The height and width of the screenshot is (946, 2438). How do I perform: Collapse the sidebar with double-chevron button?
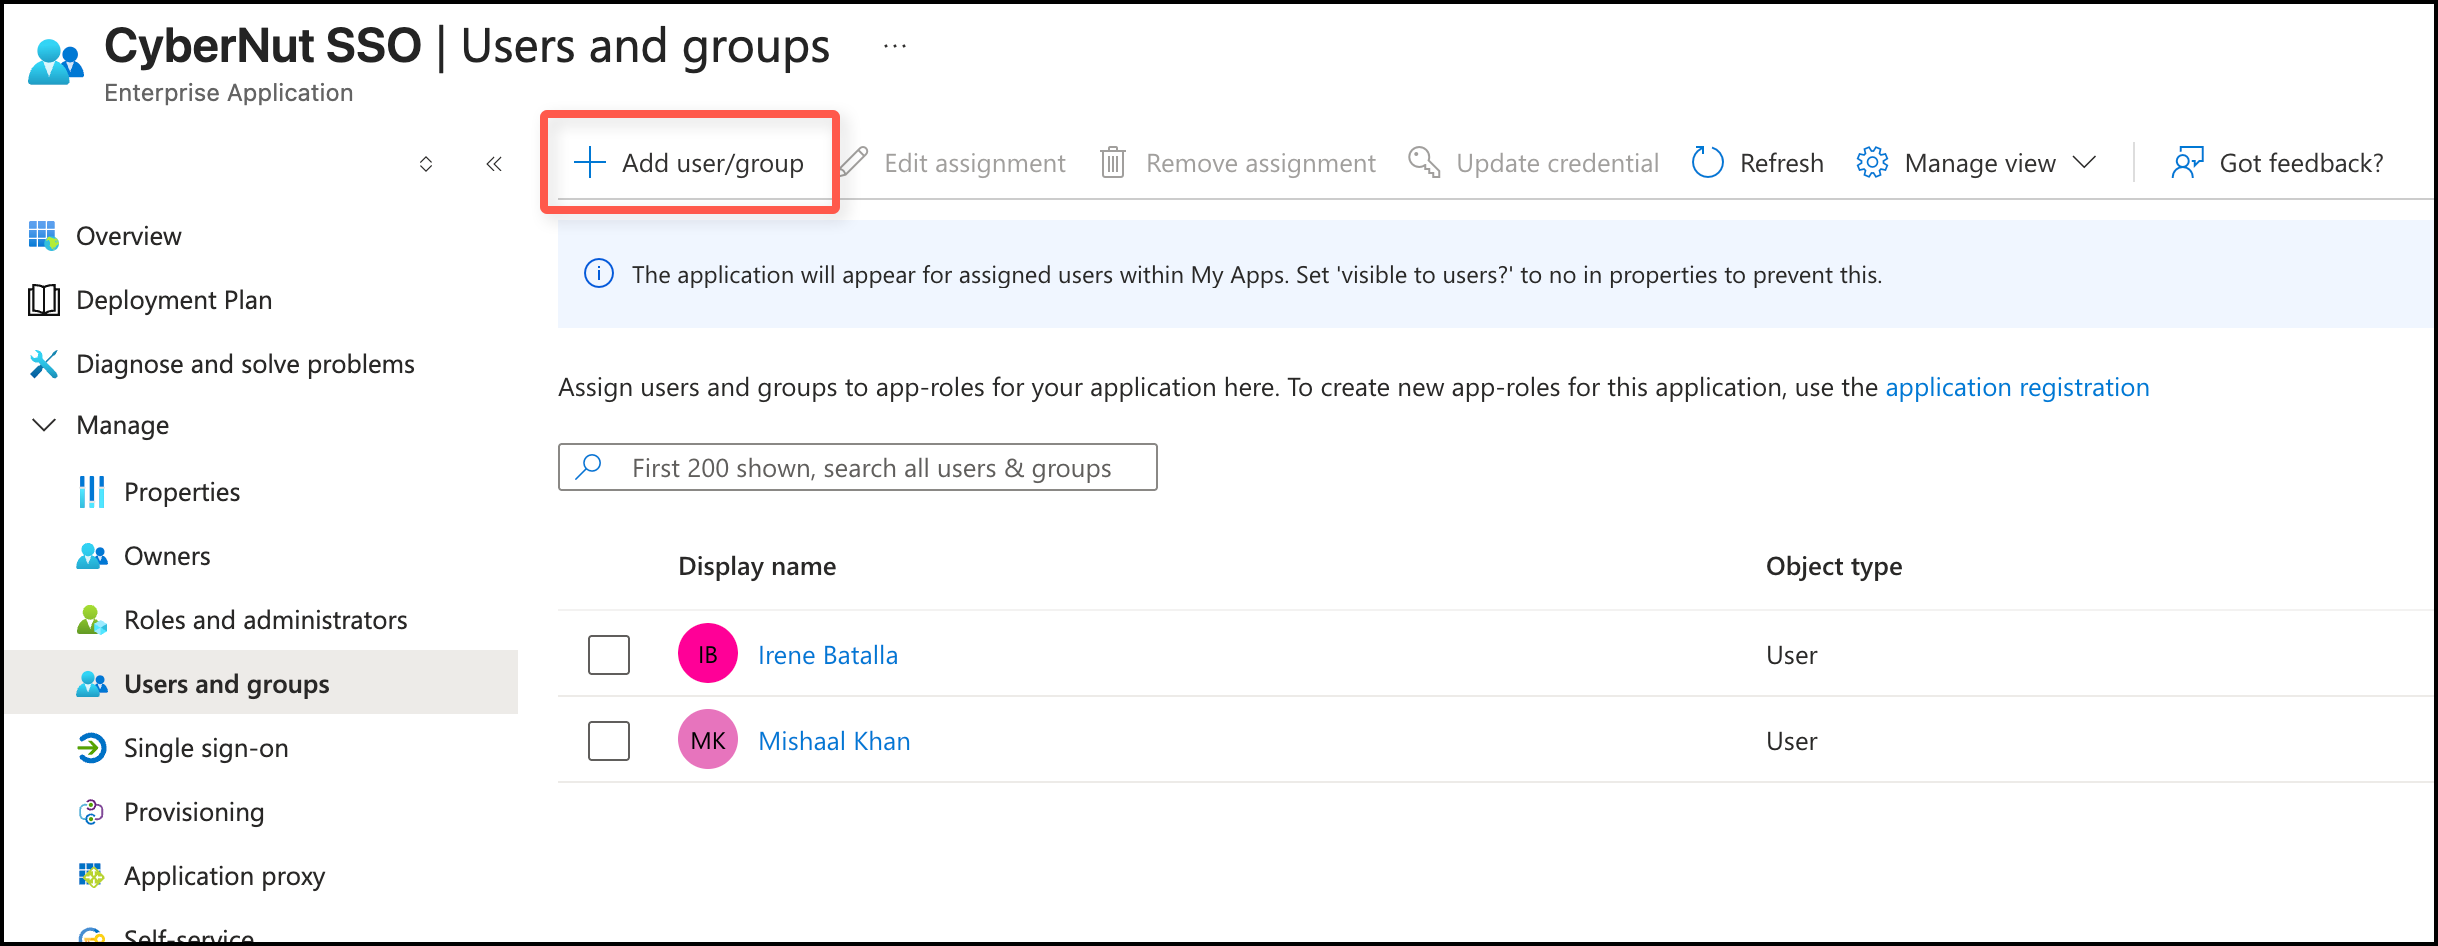(x=494, y=164)
